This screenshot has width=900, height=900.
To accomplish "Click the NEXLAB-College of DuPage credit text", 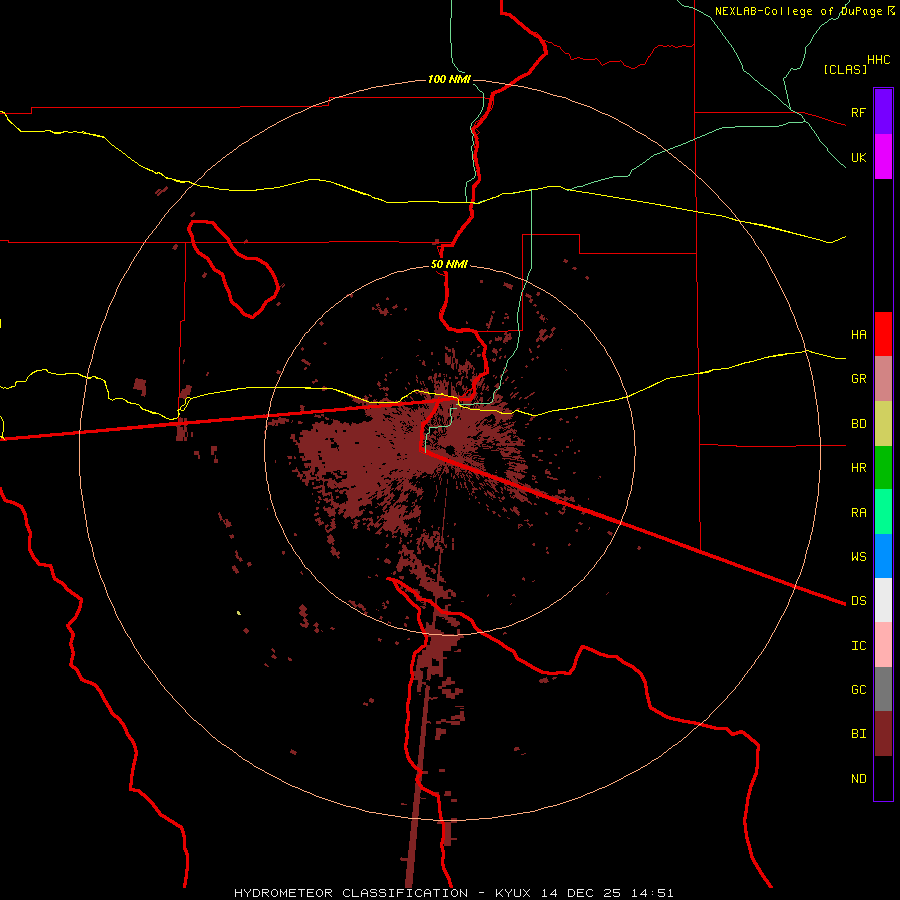I will 799,11.
